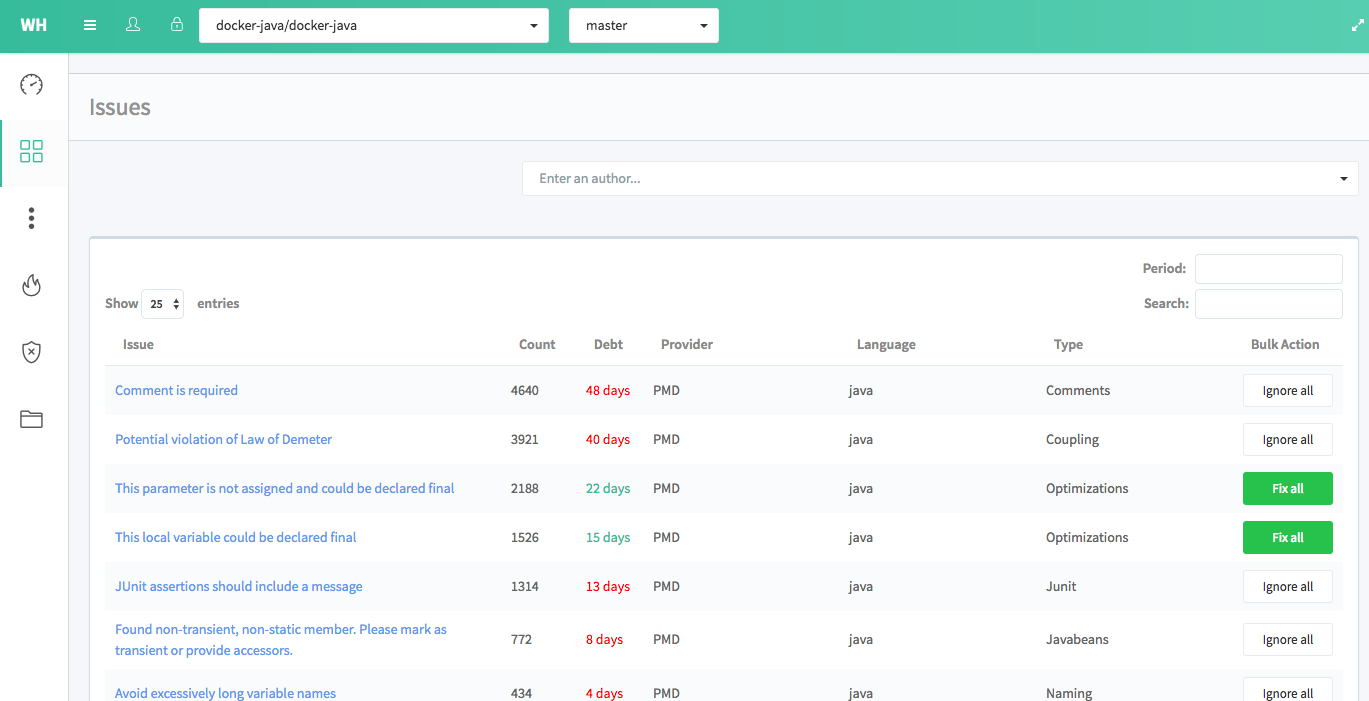Click the shield icon in sidebar
The image size is (1369, 701).
click(x=32, y=352)
